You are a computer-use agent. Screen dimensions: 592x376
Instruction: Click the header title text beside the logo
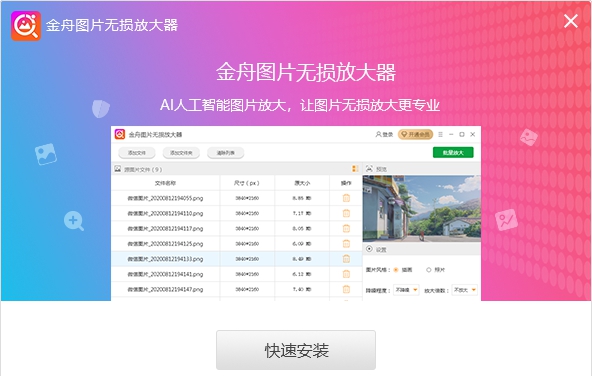[x=112, y=25]
